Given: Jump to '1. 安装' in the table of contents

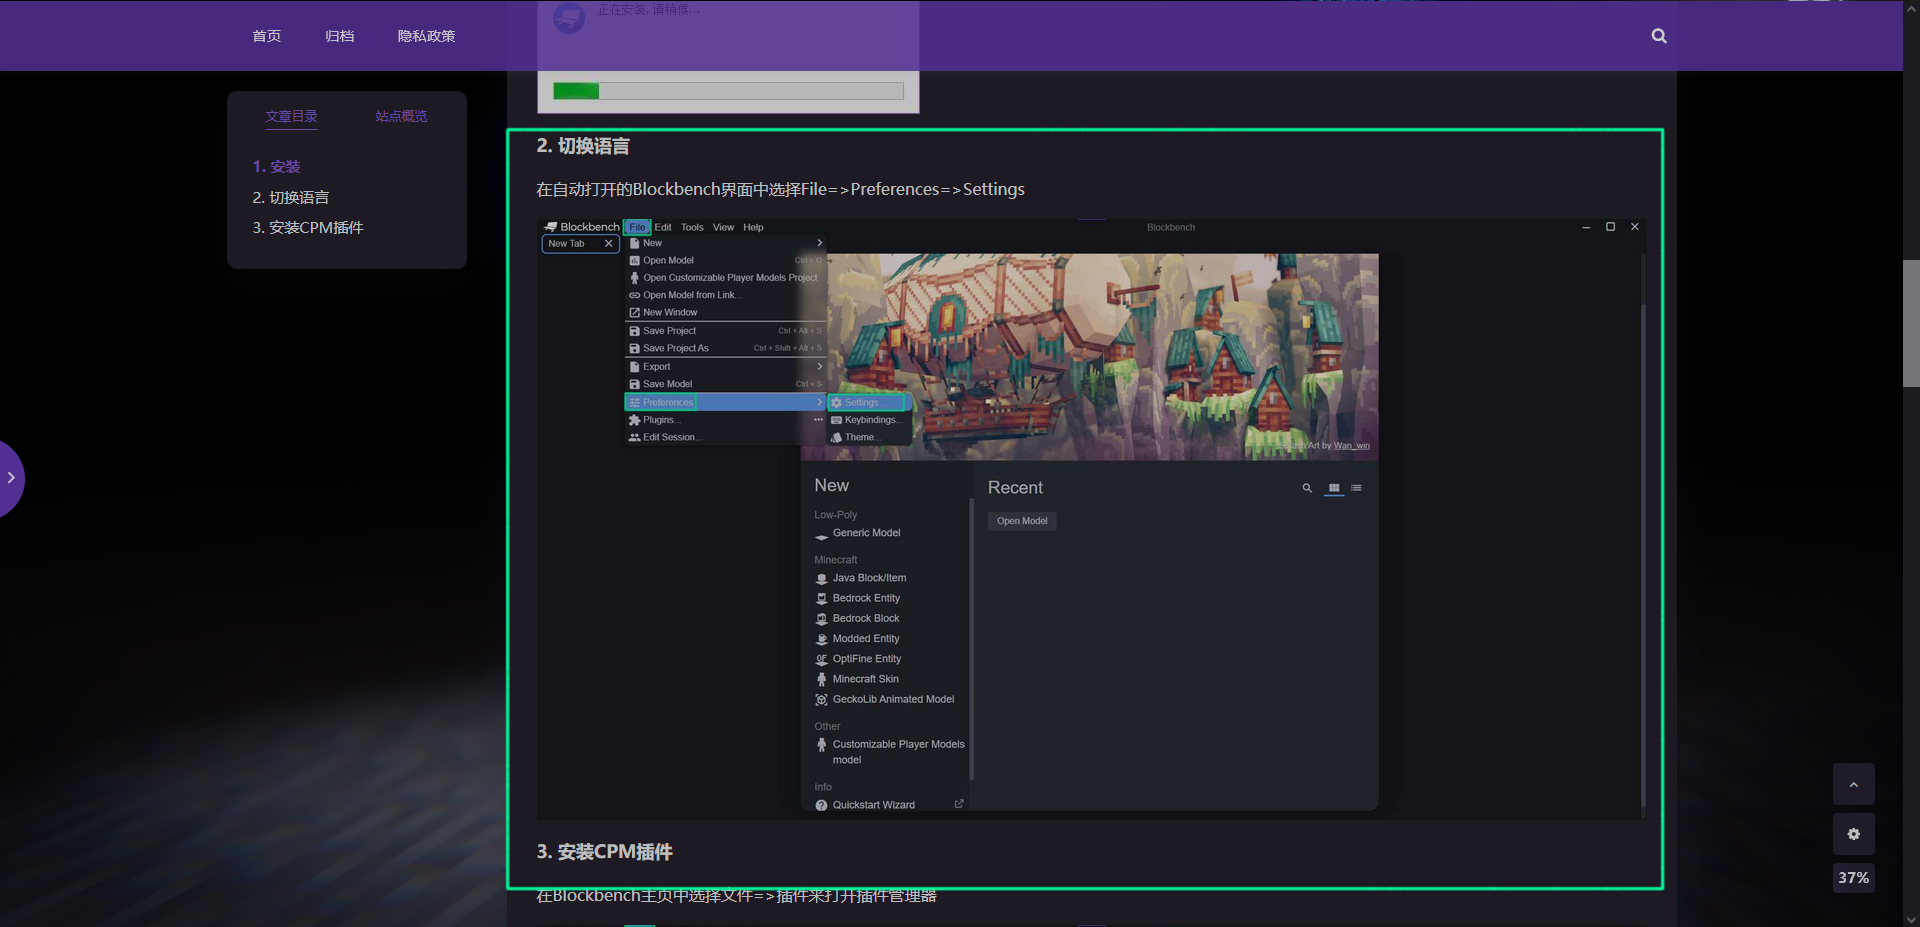Looking at the screenshot, I should coord(276,167).
